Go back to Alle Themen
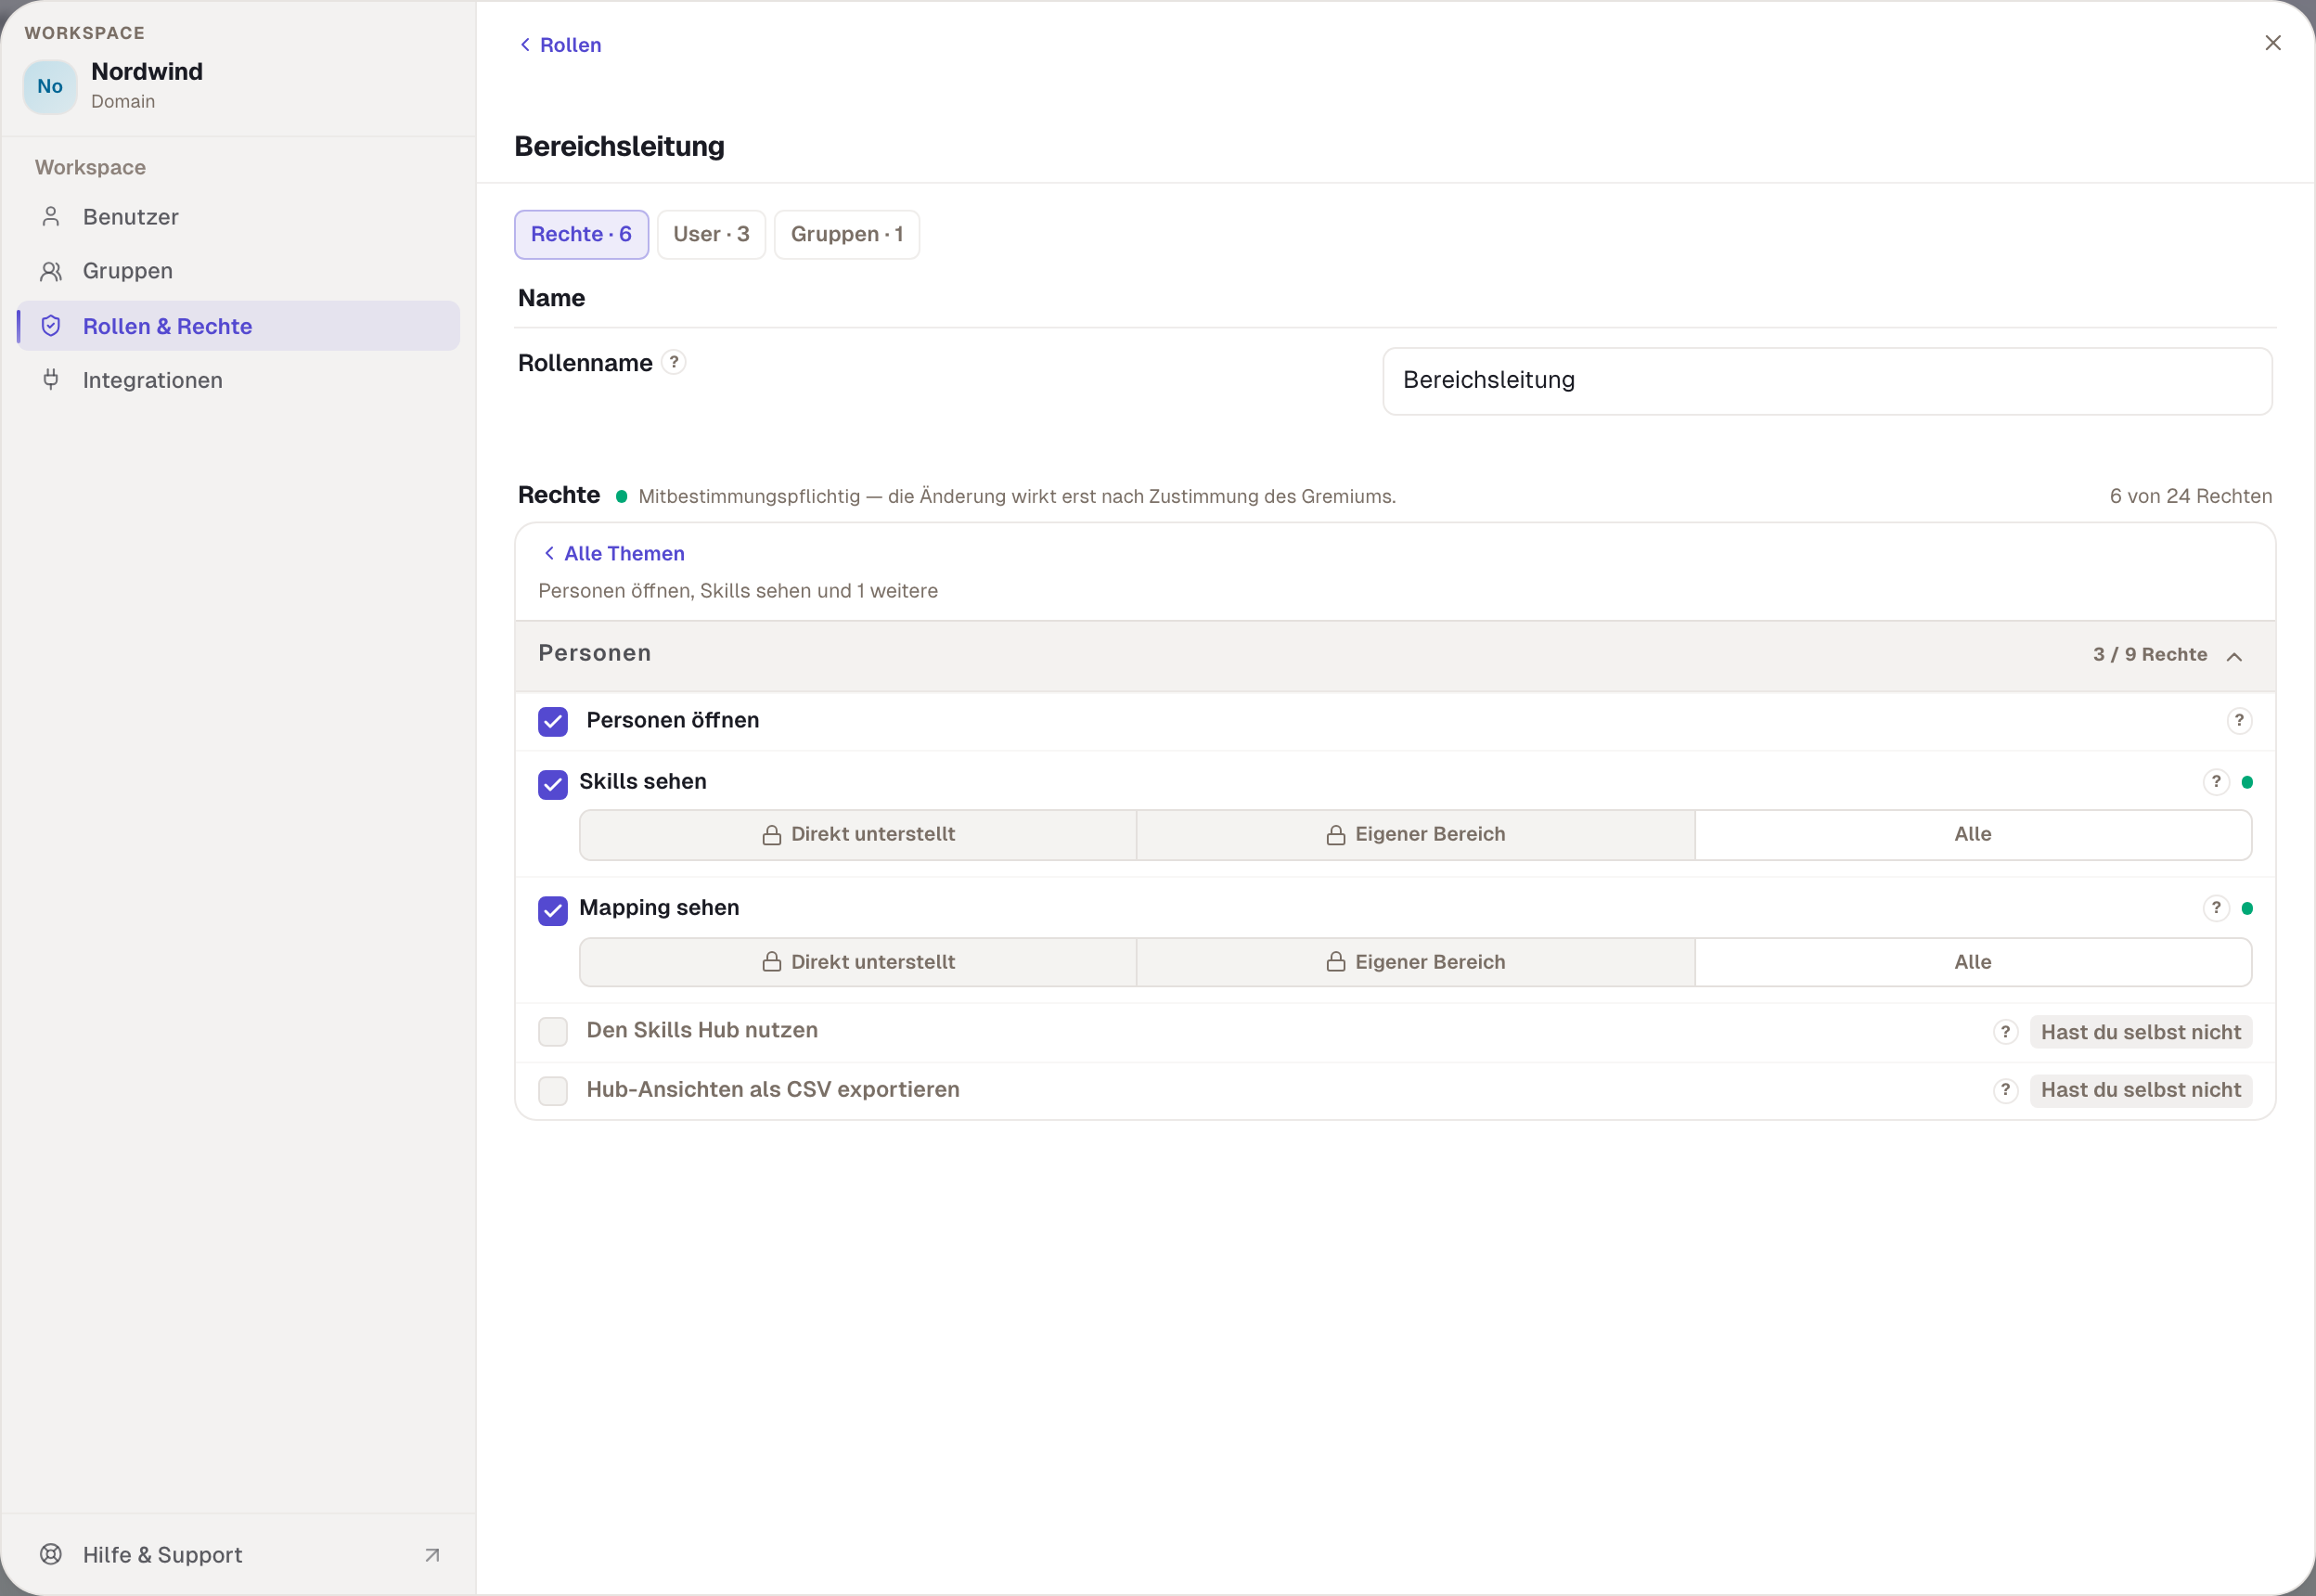Screen dimensions: 2316x1596 click(613, 553)
